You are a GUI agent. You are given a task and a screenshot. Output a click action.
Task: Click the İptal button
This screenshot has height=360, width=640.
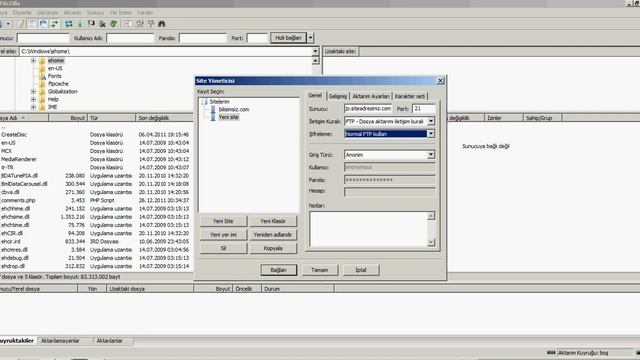pos(361,270)
